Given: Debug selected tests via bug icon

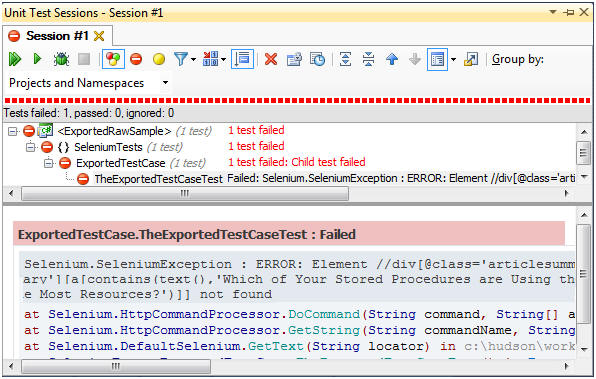Looking at the screenshot, I should (61, 59).
